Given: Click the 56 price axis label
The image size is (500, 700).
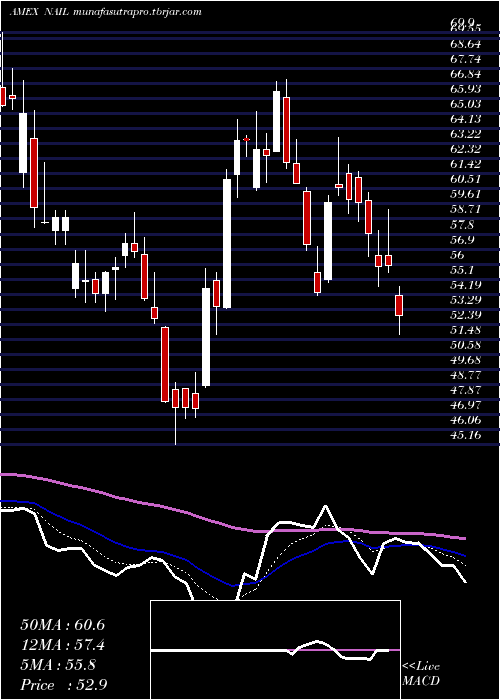Looking at the screenshot, I should [458, 254].
